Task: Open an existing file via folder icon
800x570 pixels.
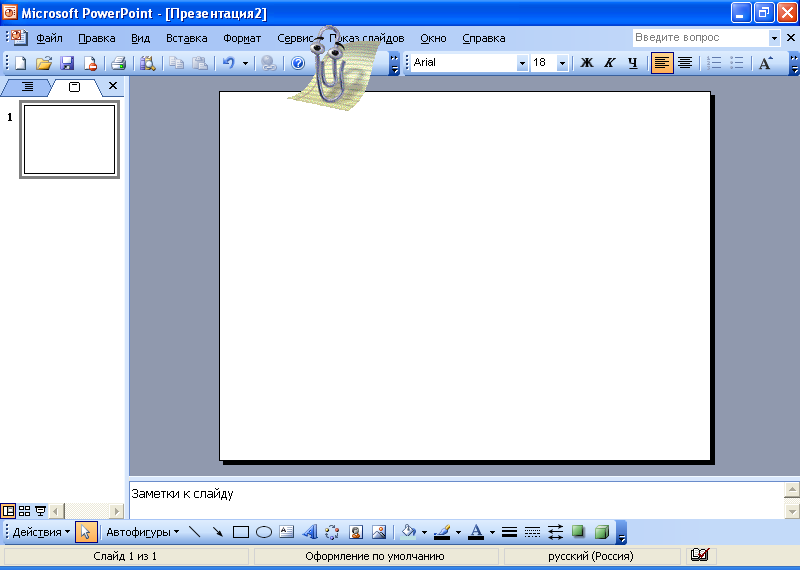Action: coord(44,63)
